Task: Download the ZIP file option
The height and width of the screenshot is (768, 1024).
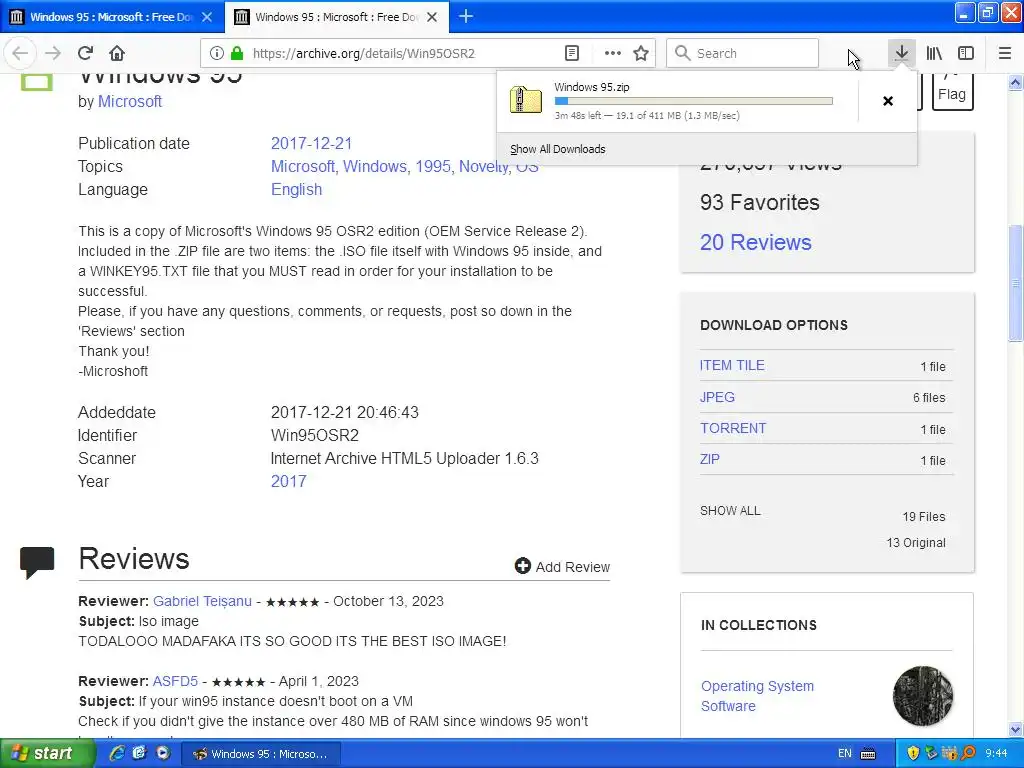Action: [710, 459]
